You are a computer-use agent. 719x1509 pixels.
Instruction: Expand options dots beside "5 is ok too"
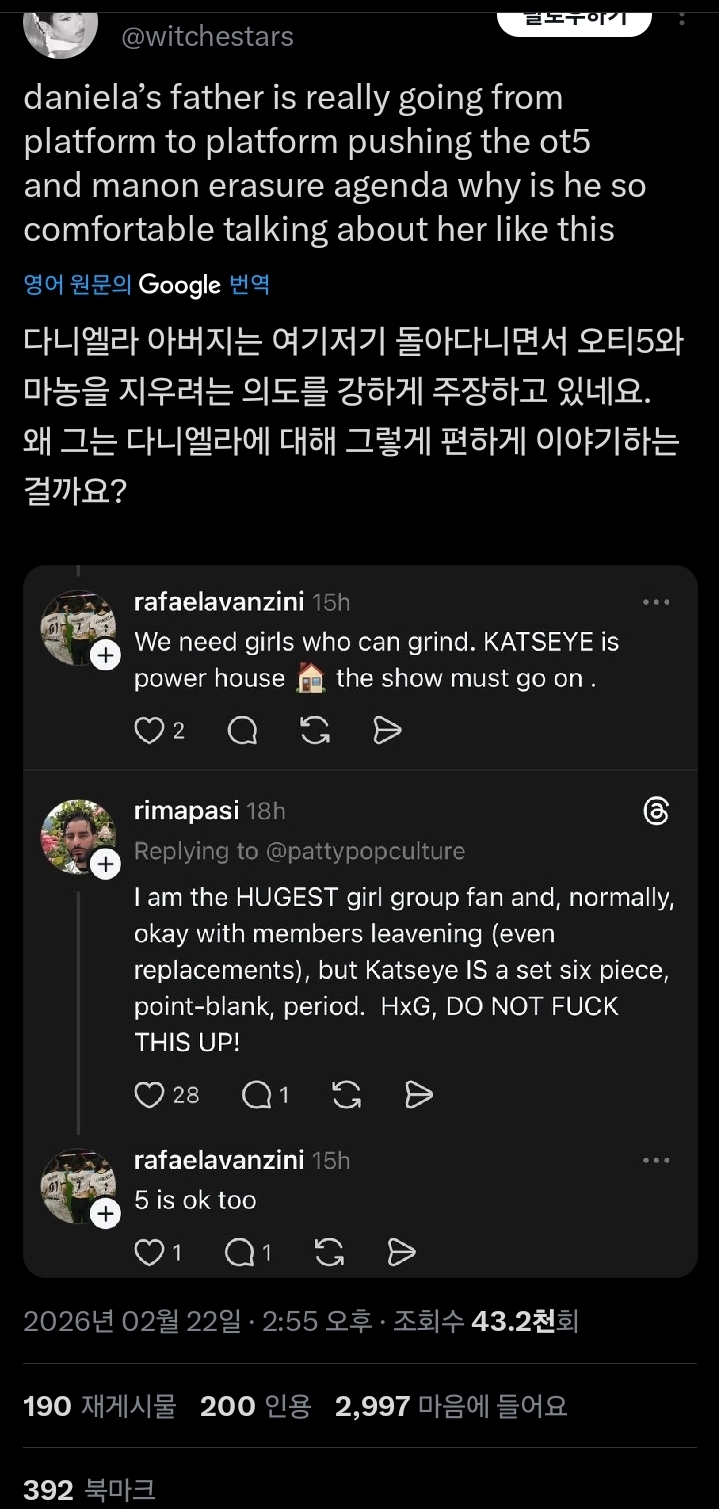click(x=656, y=1160)
